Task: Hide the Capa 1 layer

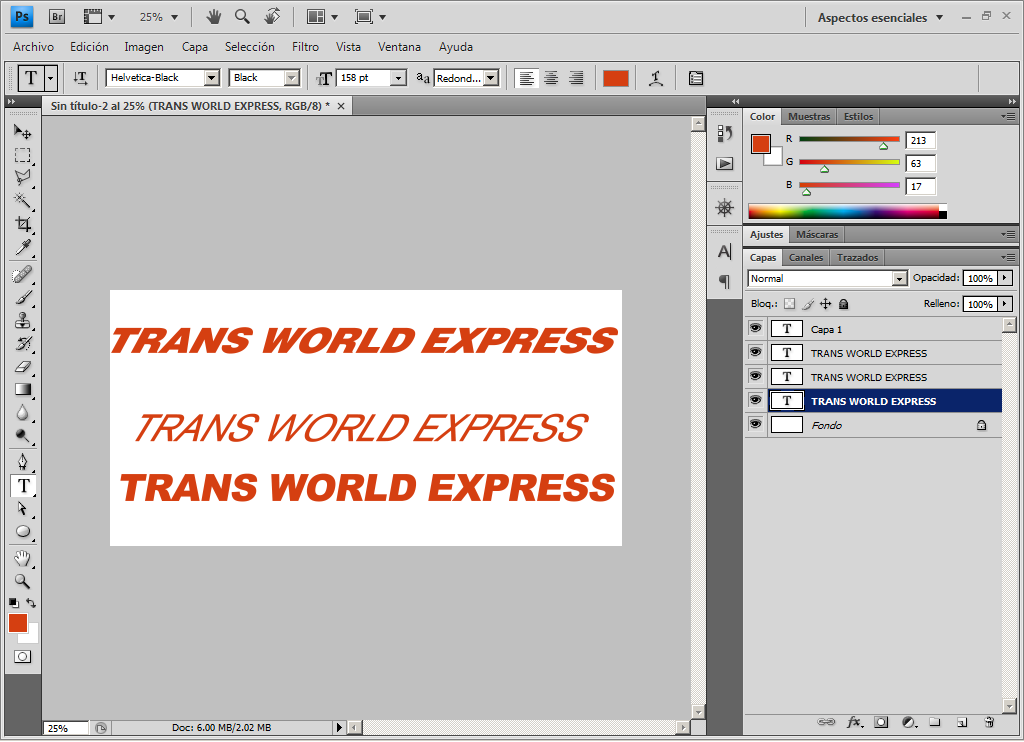Action: coord(756,328)
